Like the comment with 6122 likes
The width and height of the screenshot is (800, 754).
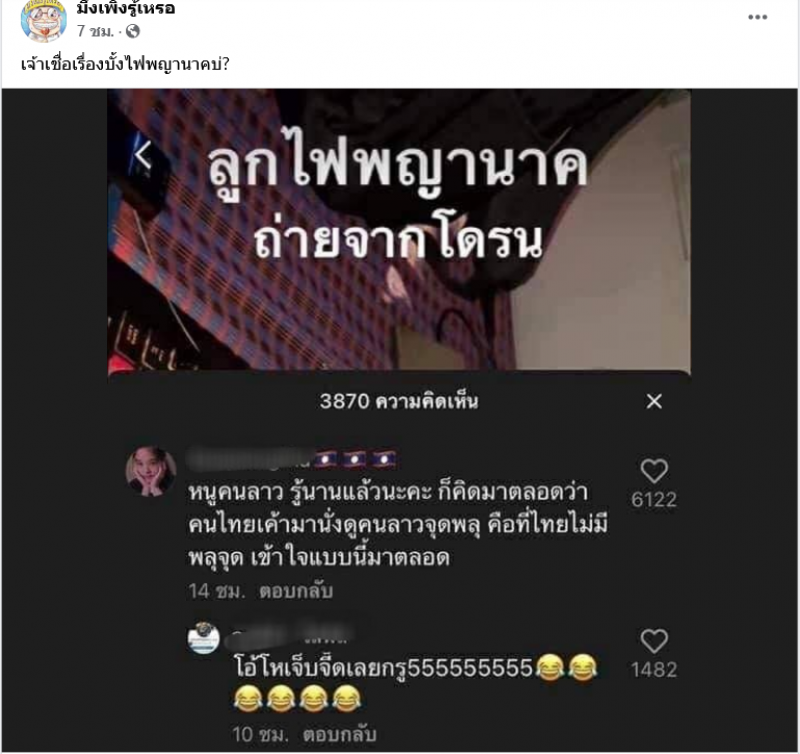[x=654, y=471]
